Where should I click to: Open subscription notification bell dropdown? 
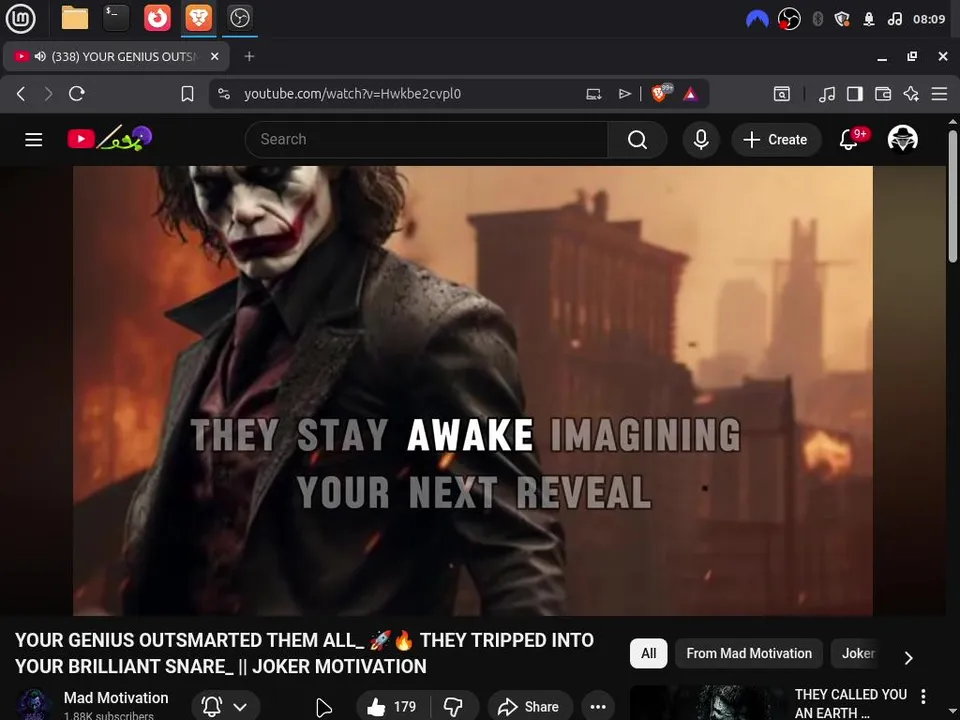click(225, 706)
